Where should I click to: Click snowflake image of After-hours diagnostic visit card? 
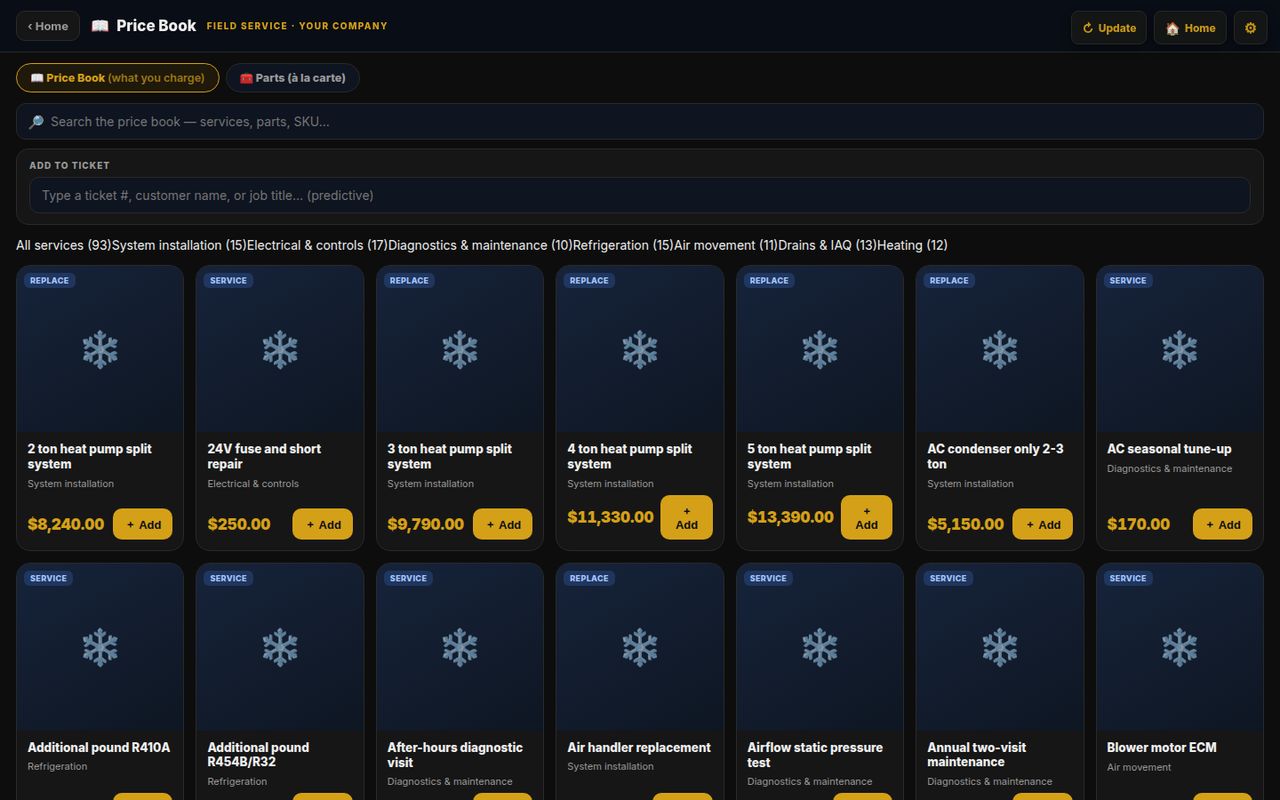pos(460,647)
